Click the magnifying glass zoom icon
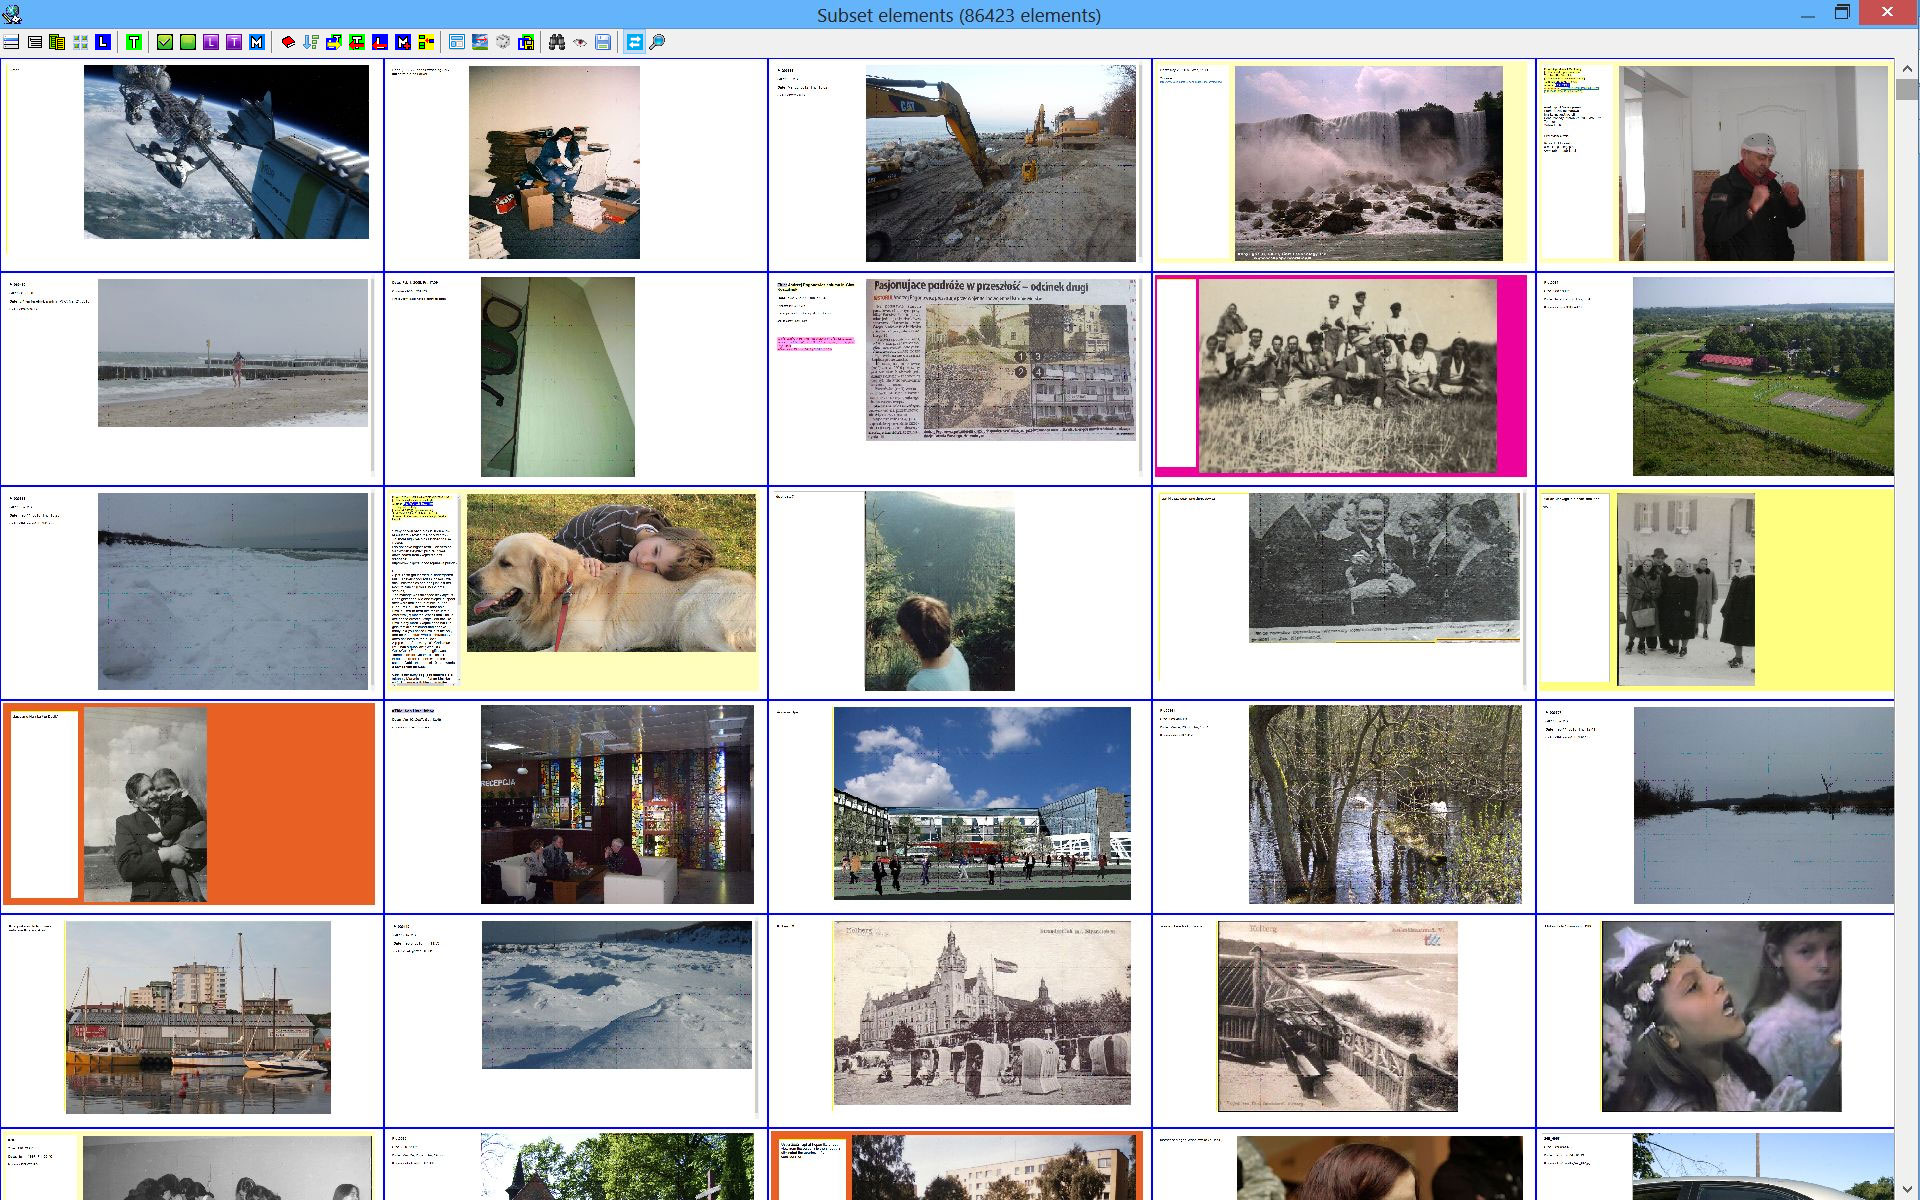This screenshot has height=1200, width=1920. tap(657, 42)
